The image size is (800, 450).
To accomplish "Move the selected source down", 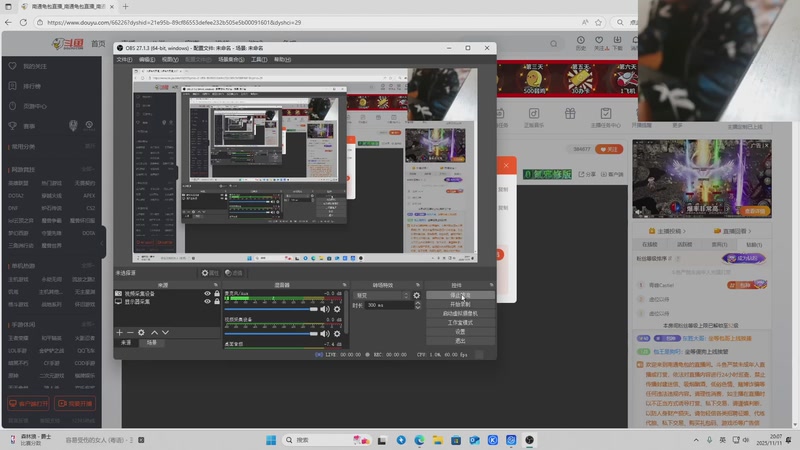I will (165, 332).
